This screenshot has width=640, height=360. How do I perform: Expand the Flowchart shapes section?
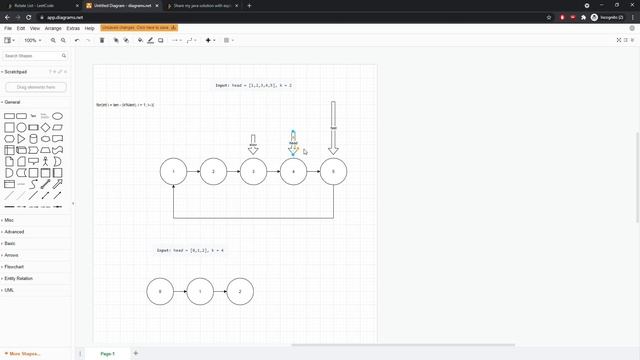coord(14,267)
